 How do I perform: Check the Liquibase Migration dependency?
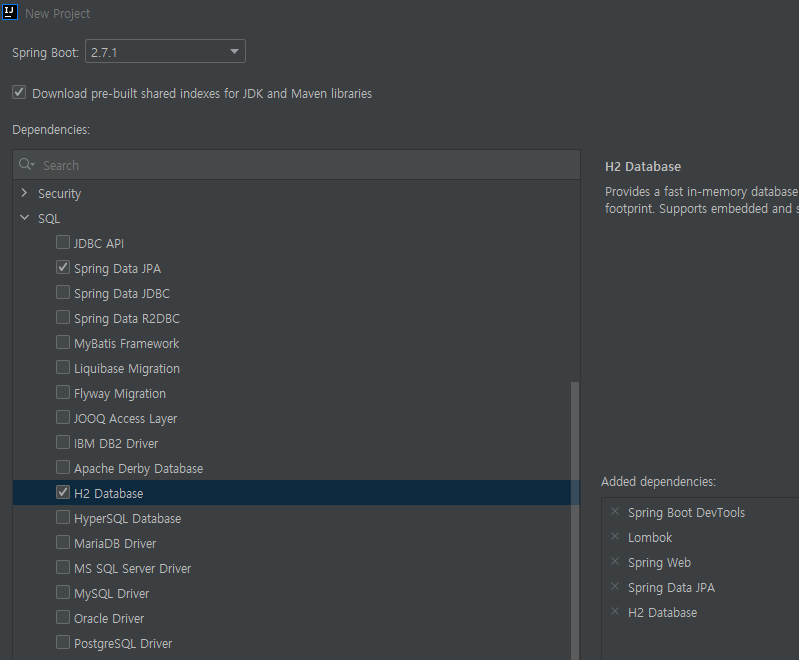tap(63, 367)
